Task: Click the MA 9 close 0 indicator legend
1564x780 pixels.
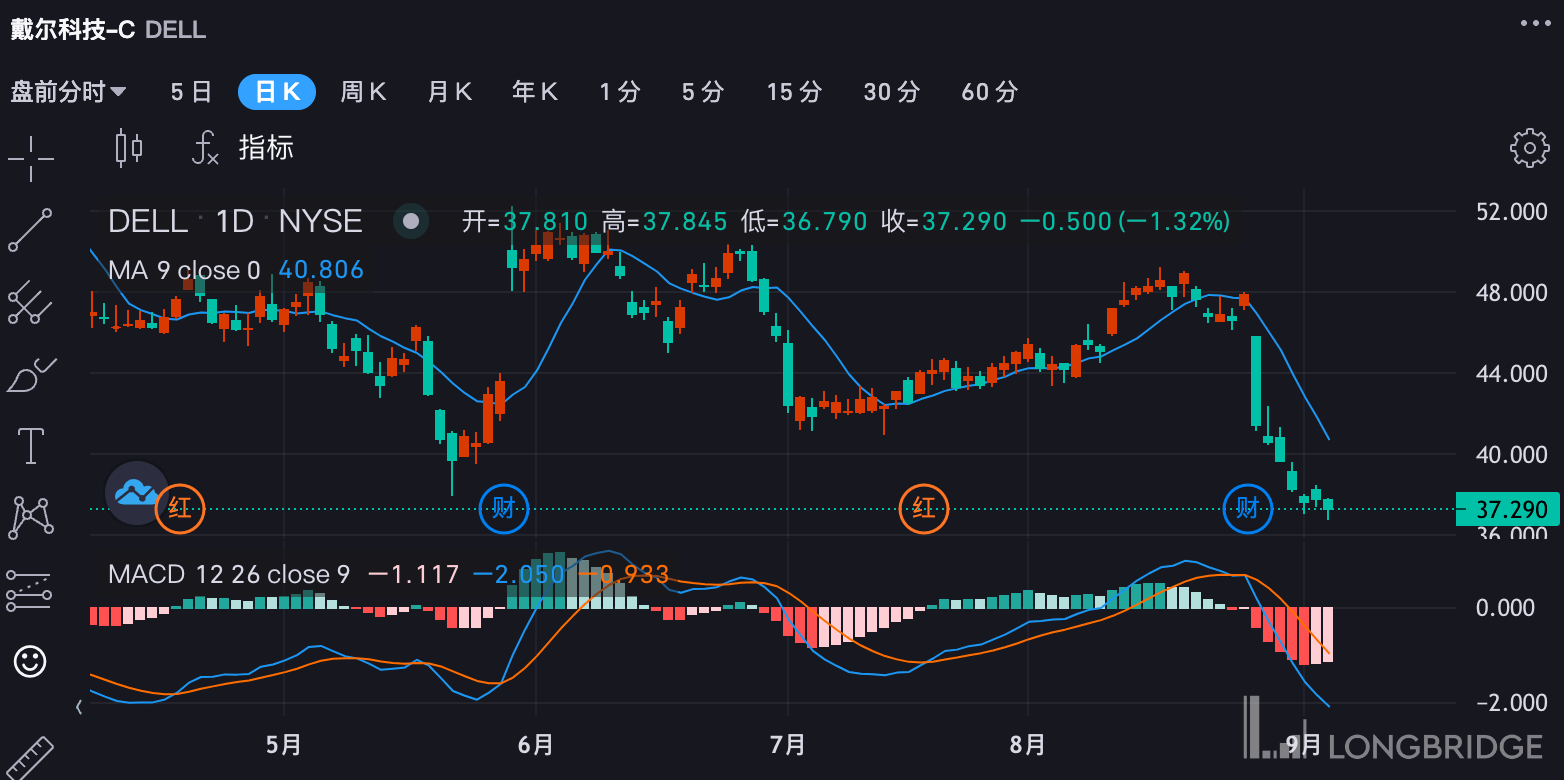Action: (x=184, y=270)
